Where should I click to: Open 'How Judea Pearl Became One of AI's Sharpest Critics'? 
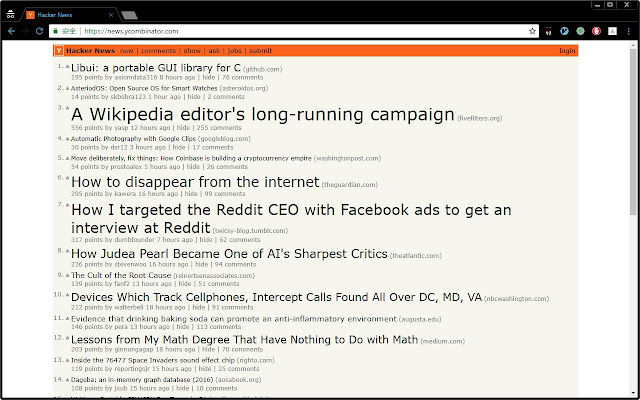tap(229, 253)
